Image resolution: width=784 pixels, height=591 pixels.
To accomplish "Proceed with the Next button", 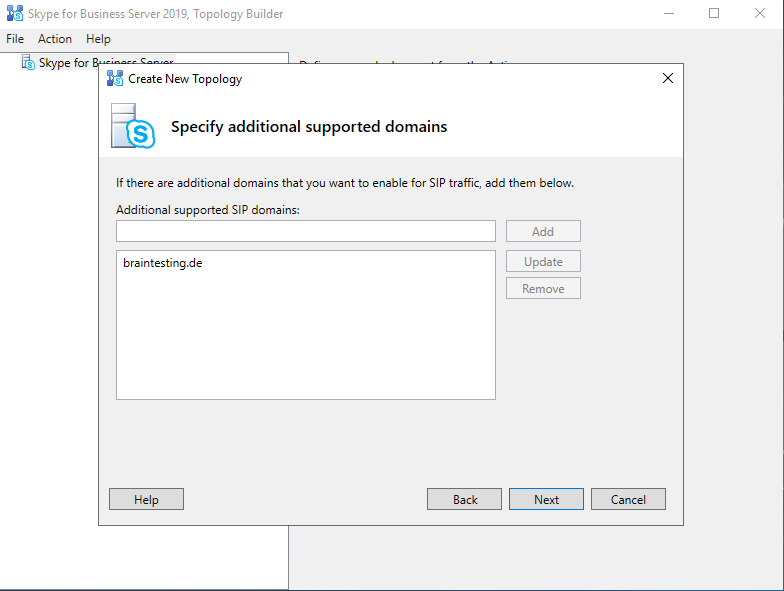I will pyautogui.click(x=546, y=499).
